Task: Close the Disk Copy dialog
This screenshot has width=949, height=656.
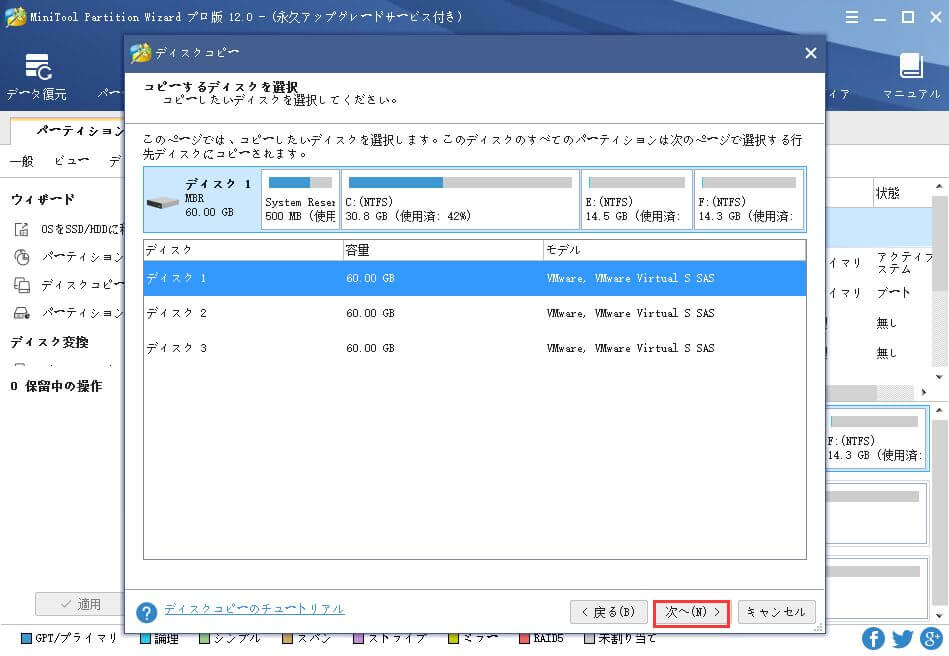Action: 810,53
